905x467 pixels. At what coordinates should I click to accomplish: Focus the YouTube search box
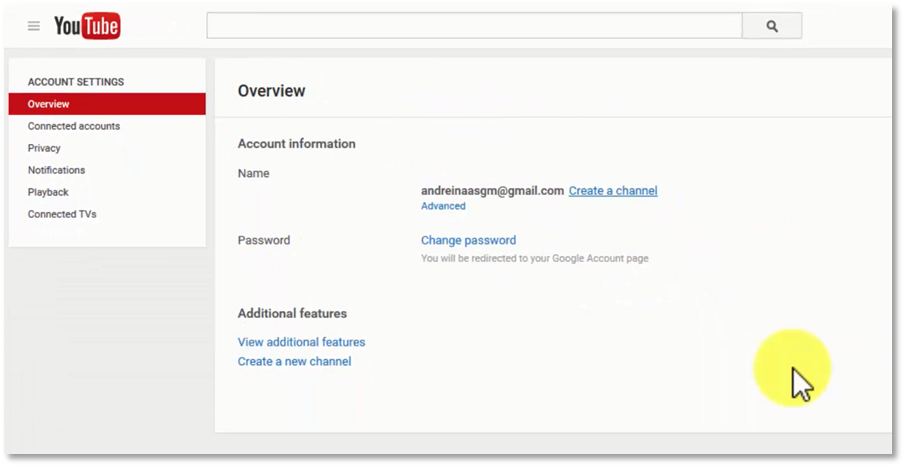[x=474, y=26]
